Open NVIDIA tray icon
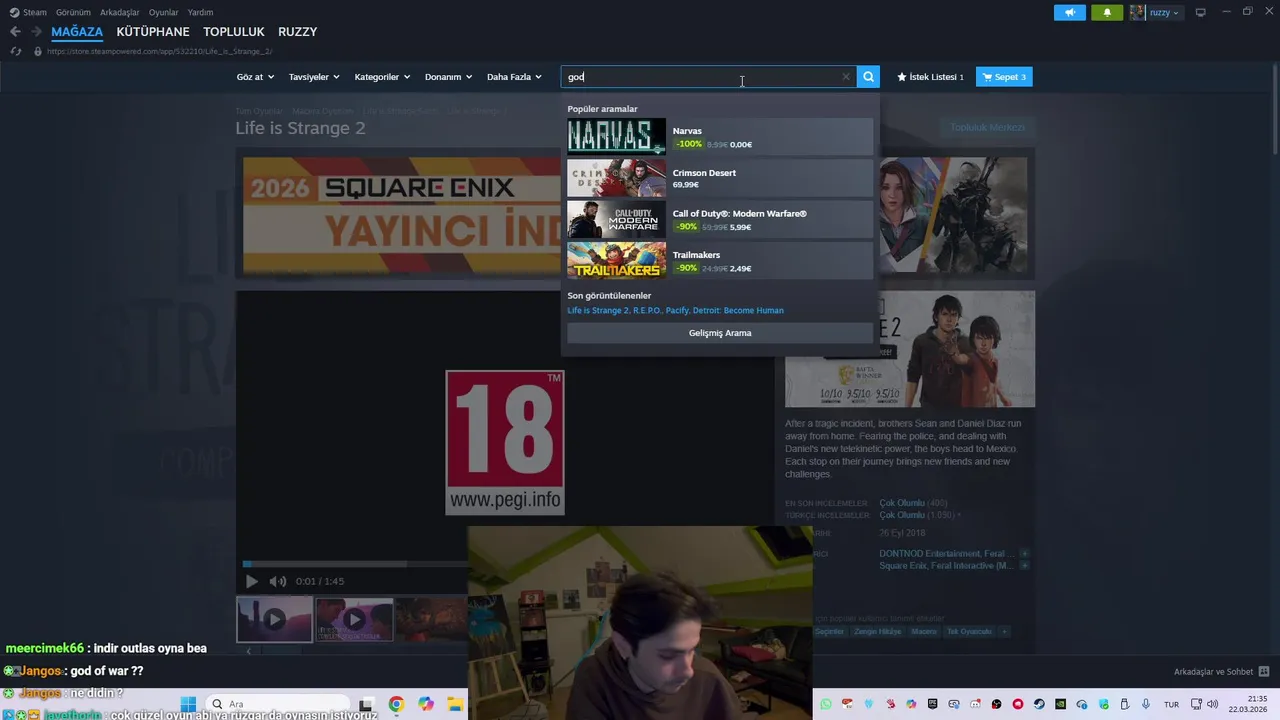 1060,704
